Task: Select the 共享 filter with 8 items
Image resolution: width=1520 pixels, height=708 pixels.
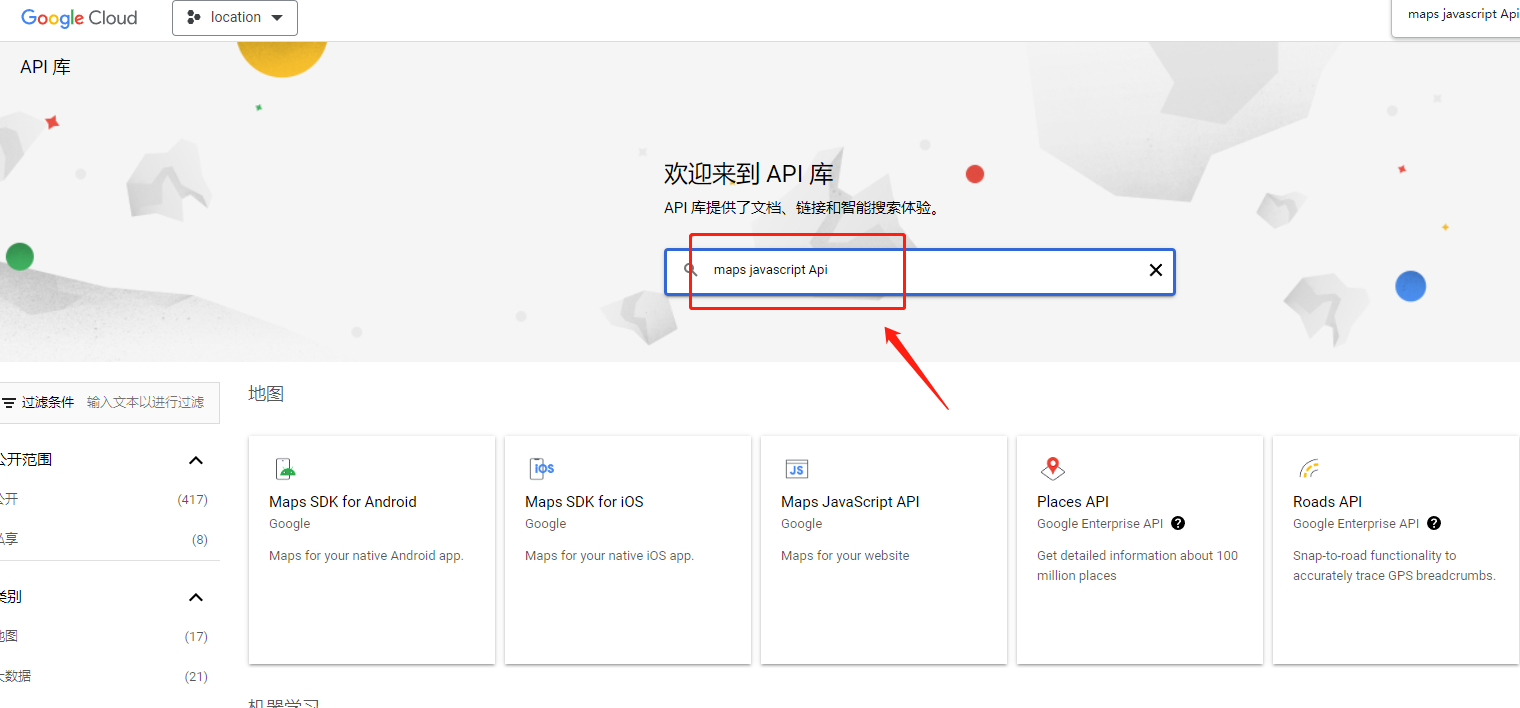Action: click(104, 539)
